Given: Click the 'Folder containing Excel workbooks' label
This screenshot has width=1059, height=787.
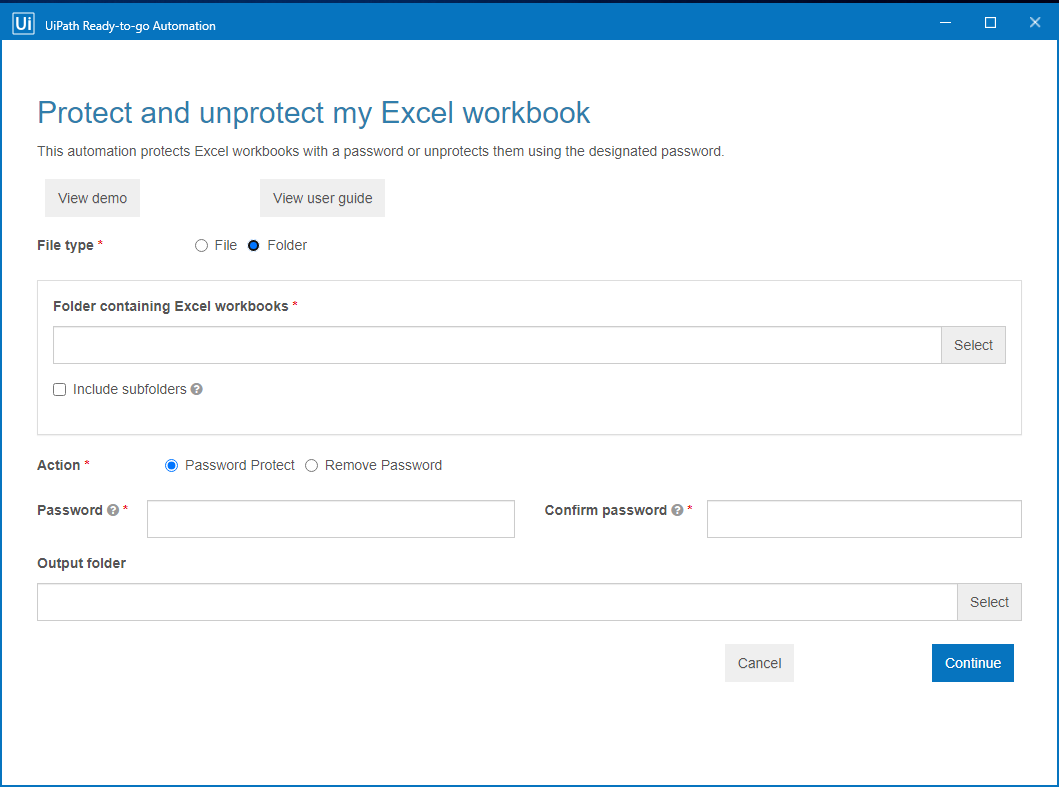Looking at the screenshot, I should (171, 306).
